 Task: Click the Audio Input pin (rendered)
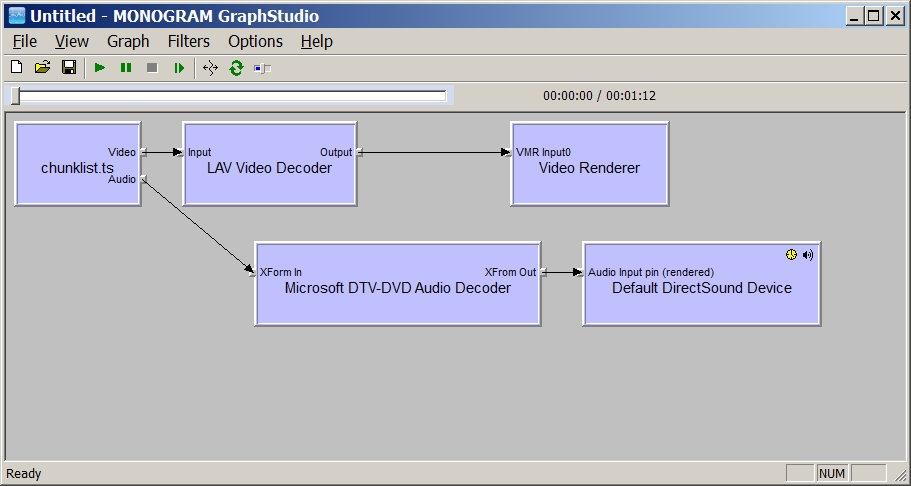pos(581,272)
